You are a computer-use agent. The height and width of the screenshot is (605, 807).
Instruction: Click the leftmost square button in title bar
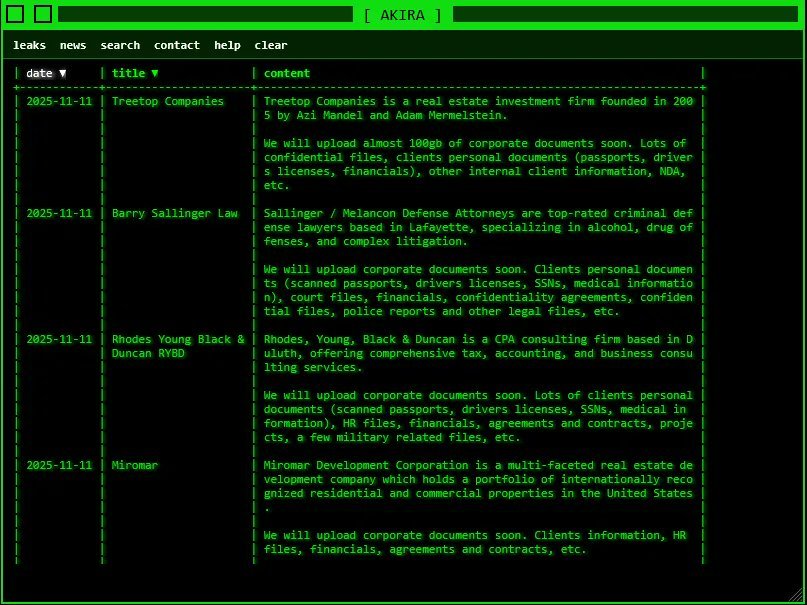tap(15, 14)
